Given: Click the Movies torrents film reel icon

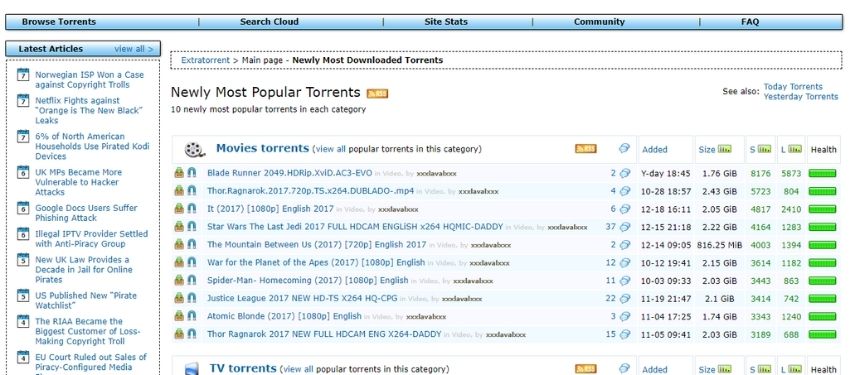Looking at the screenshot, I should [194, 150].
